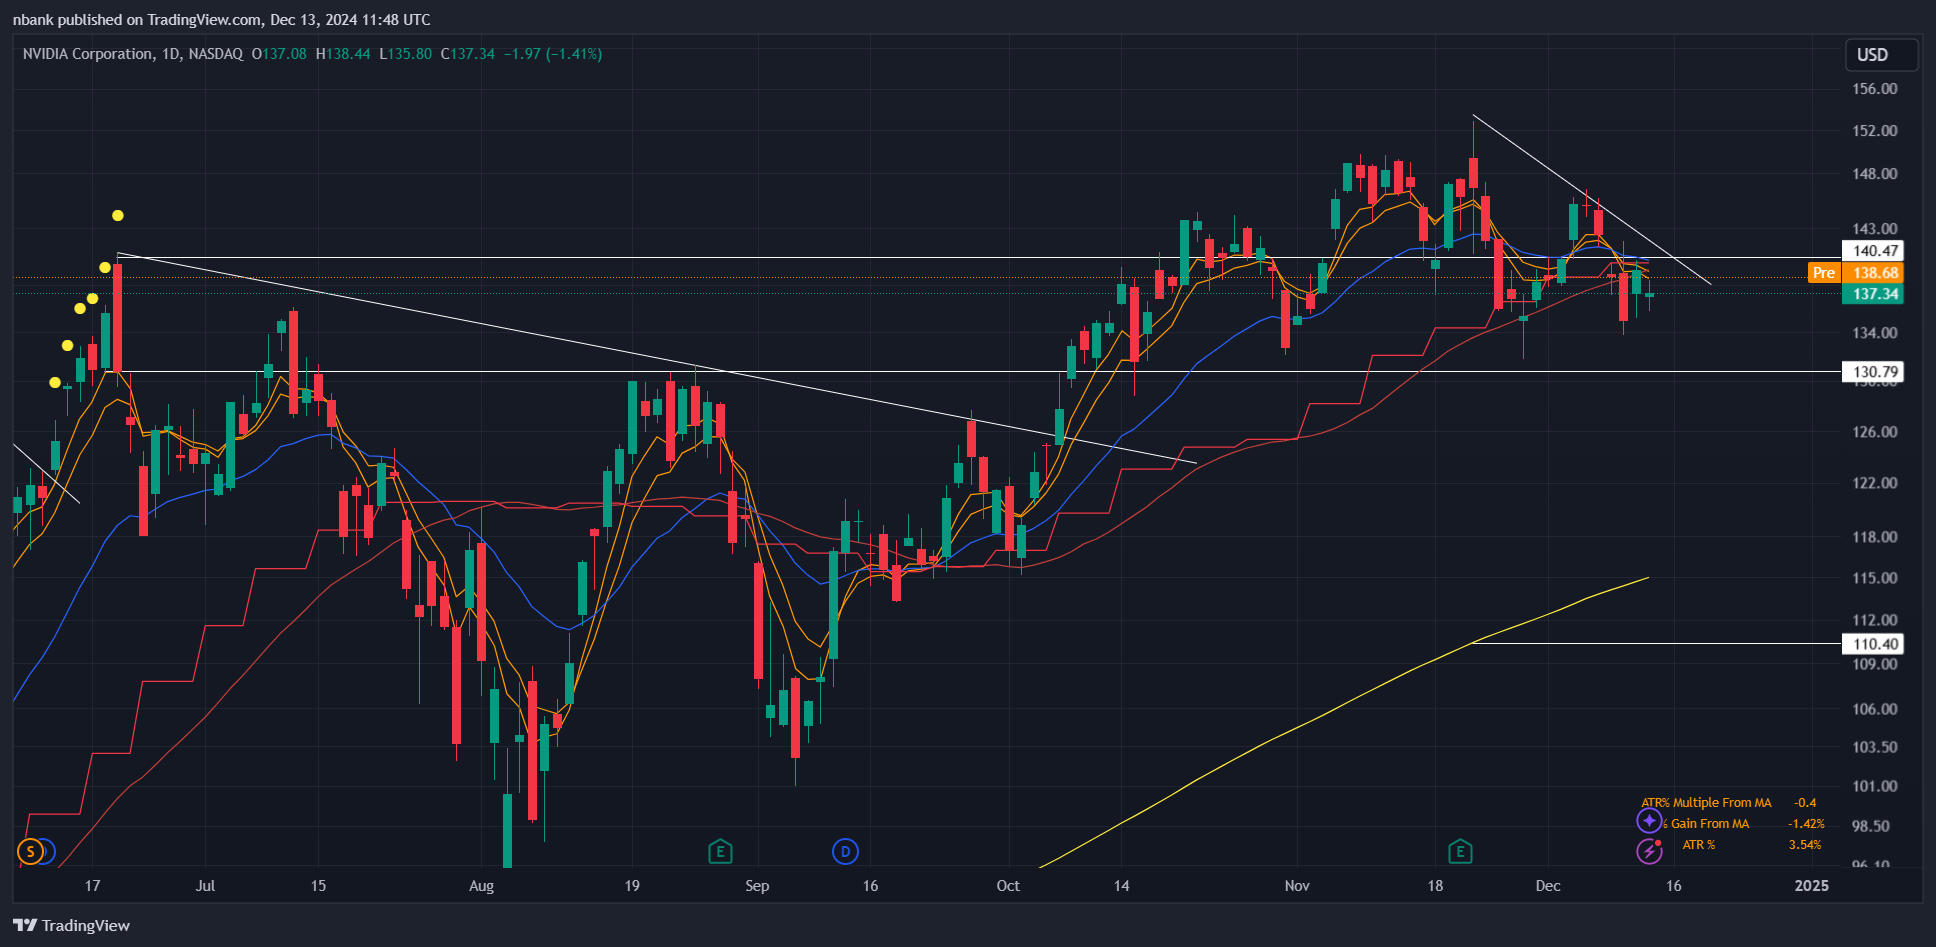Image resolution: width=1936 pixels, height=947 pixels.
Task: Click the ATR% Multiple From MA label
Action: pyautogui.click(x=1706, y=803)
